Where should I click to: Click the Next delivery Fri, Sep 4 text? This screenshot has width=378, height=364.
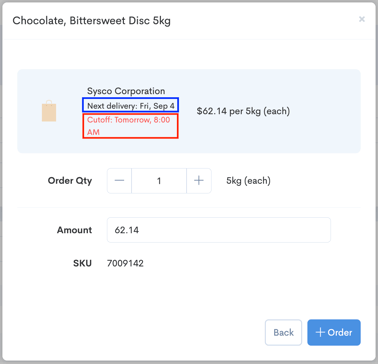(131, 106)
